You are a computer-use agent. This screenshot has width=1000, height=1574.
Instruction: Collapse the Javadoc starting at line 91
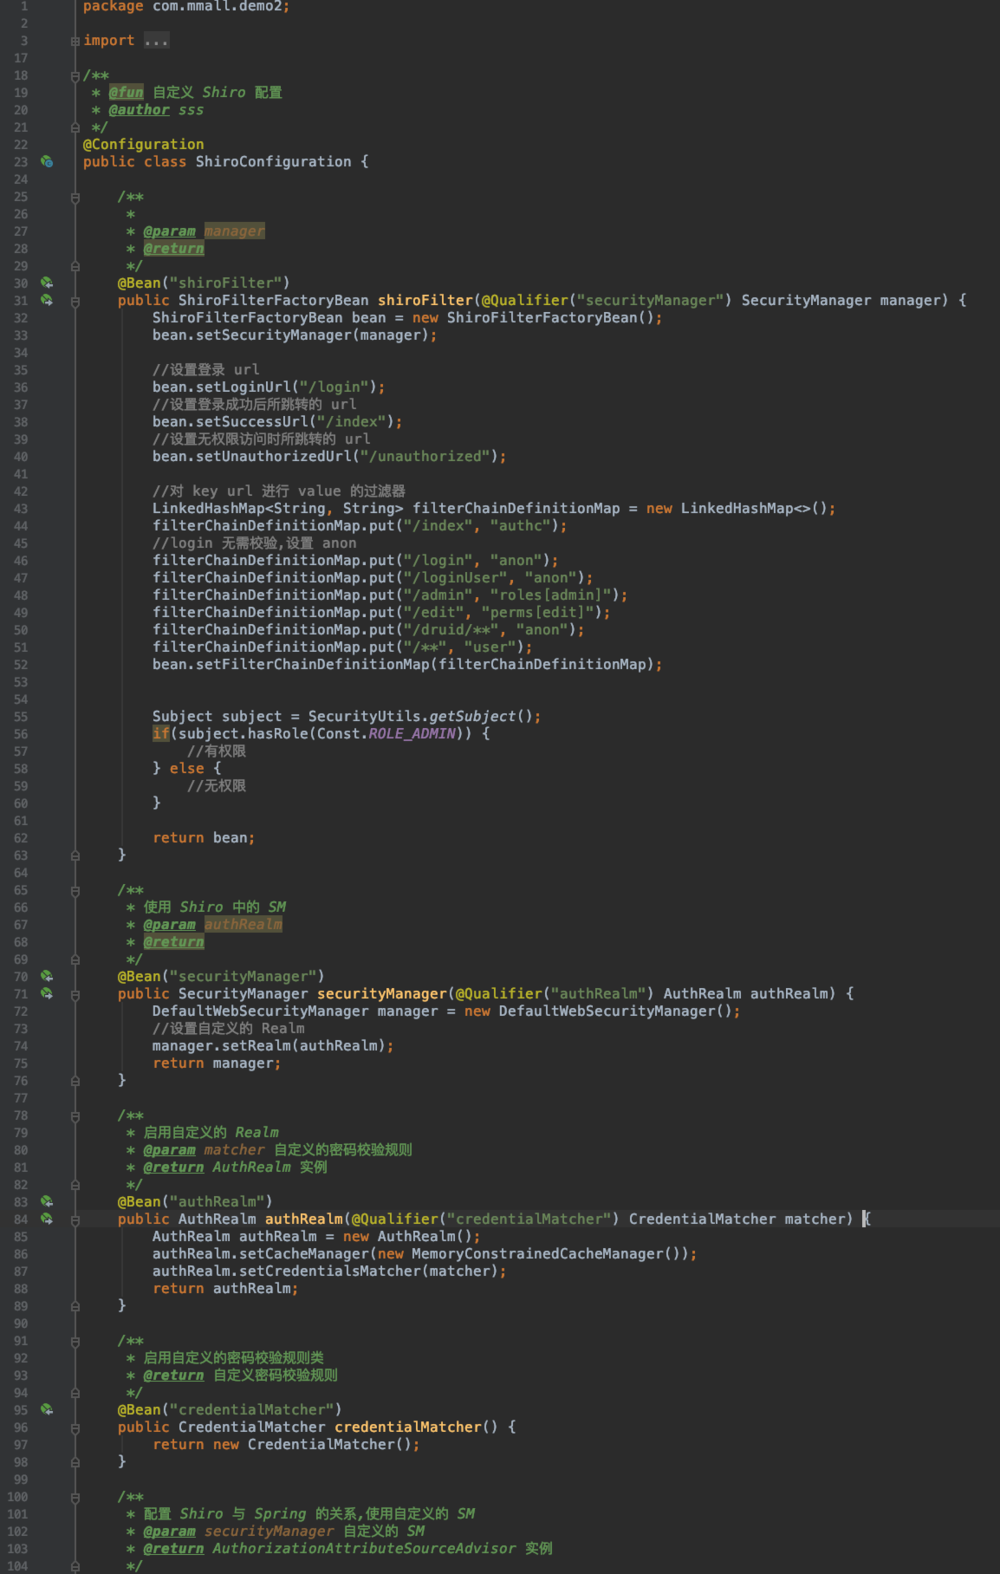[75, 1341]
